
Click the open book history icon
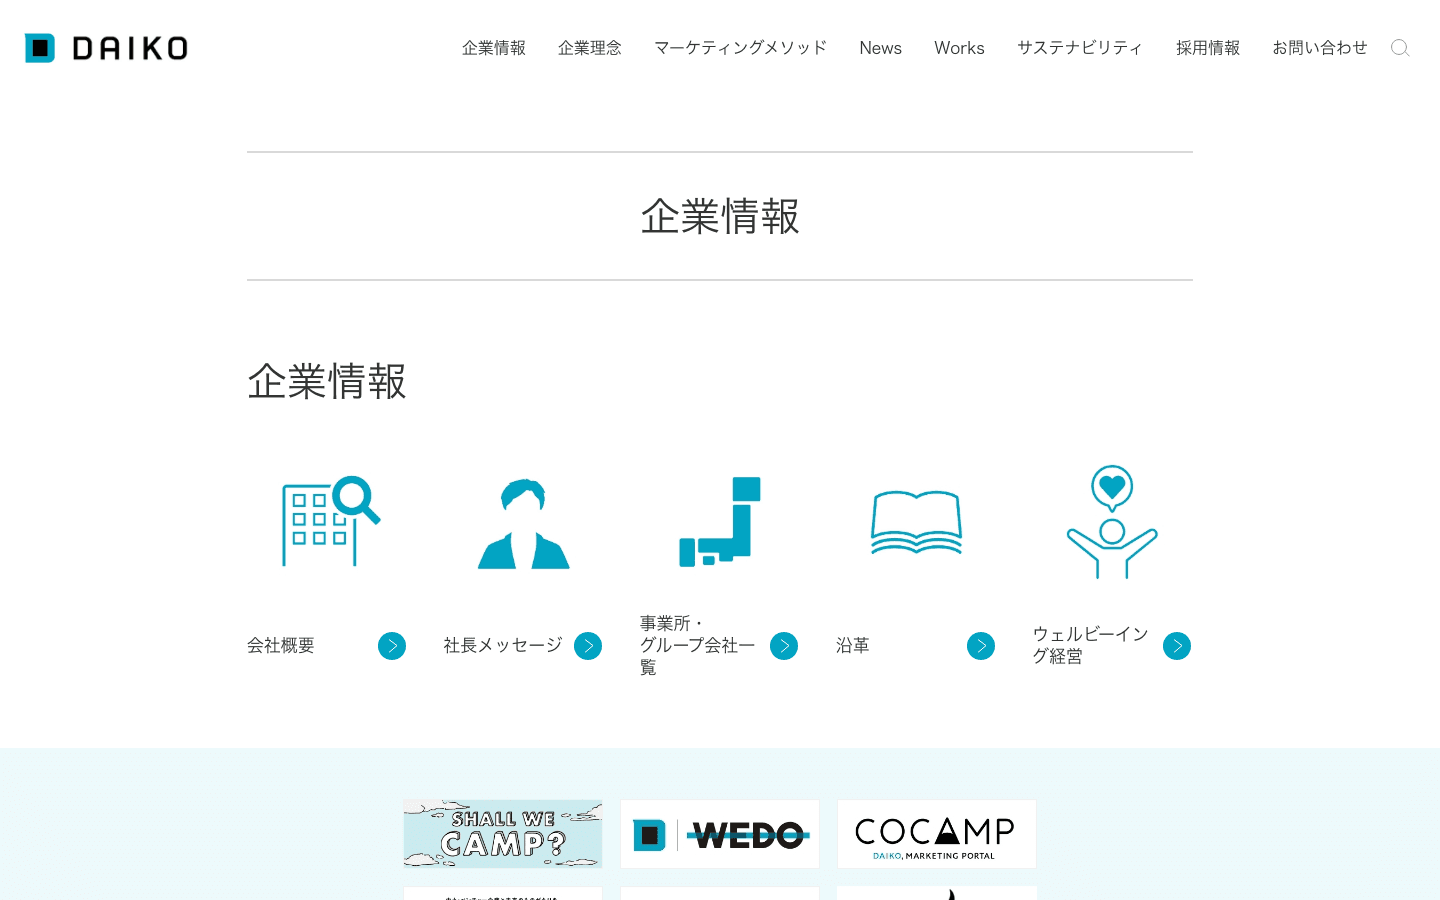916,522
